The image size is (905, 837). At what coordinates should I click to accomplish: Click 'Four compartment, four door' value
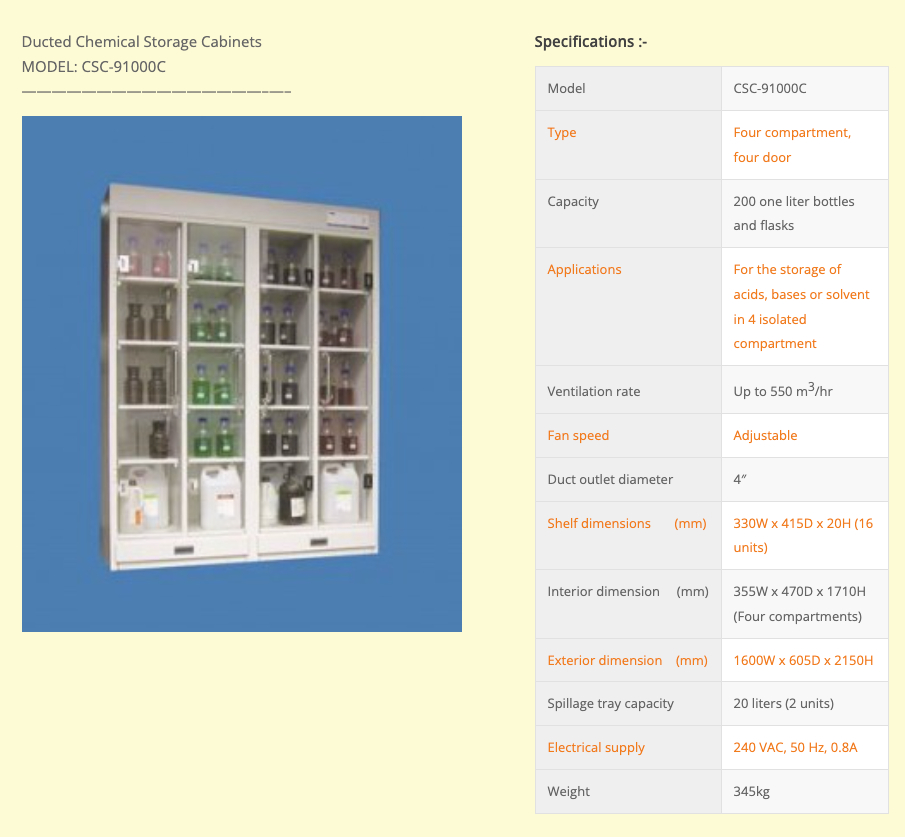(x=792, y=145)
